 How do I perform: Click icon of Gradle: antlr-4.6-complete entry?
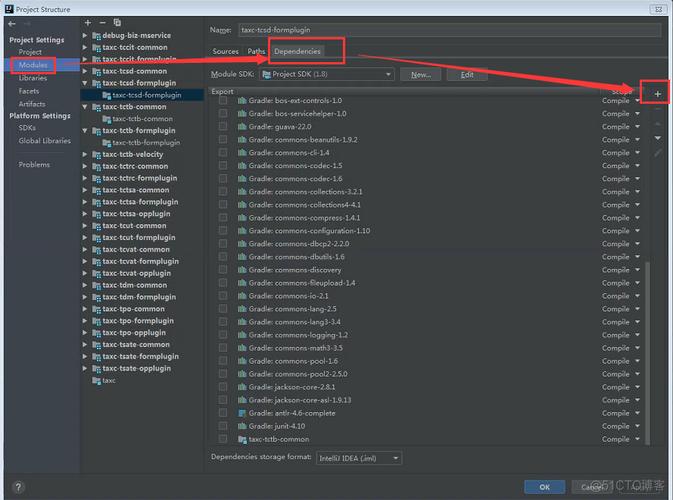(242, 413)
